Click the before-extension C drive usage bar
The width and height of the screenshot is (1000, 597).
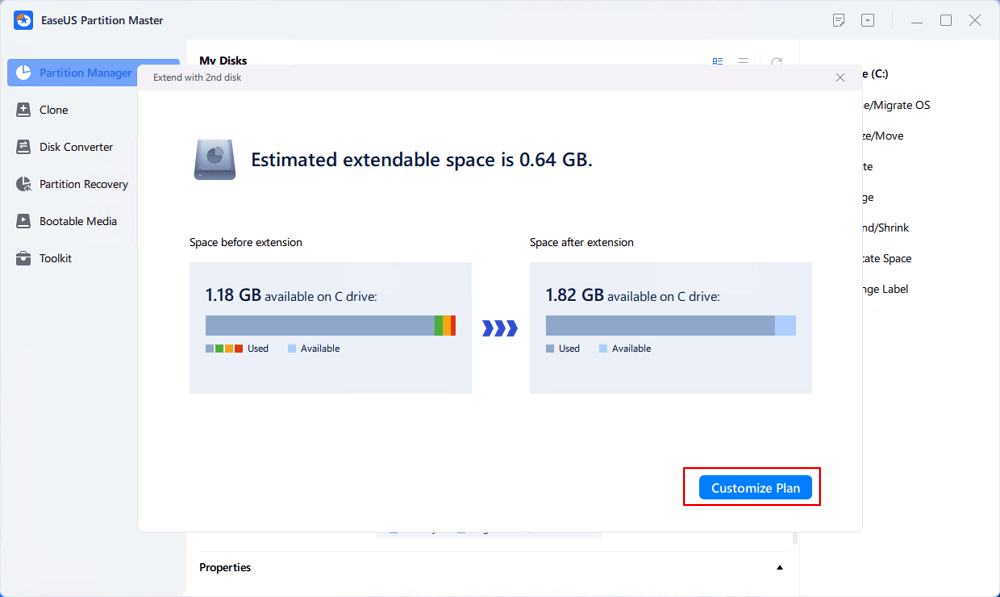[x=330, y=325]
